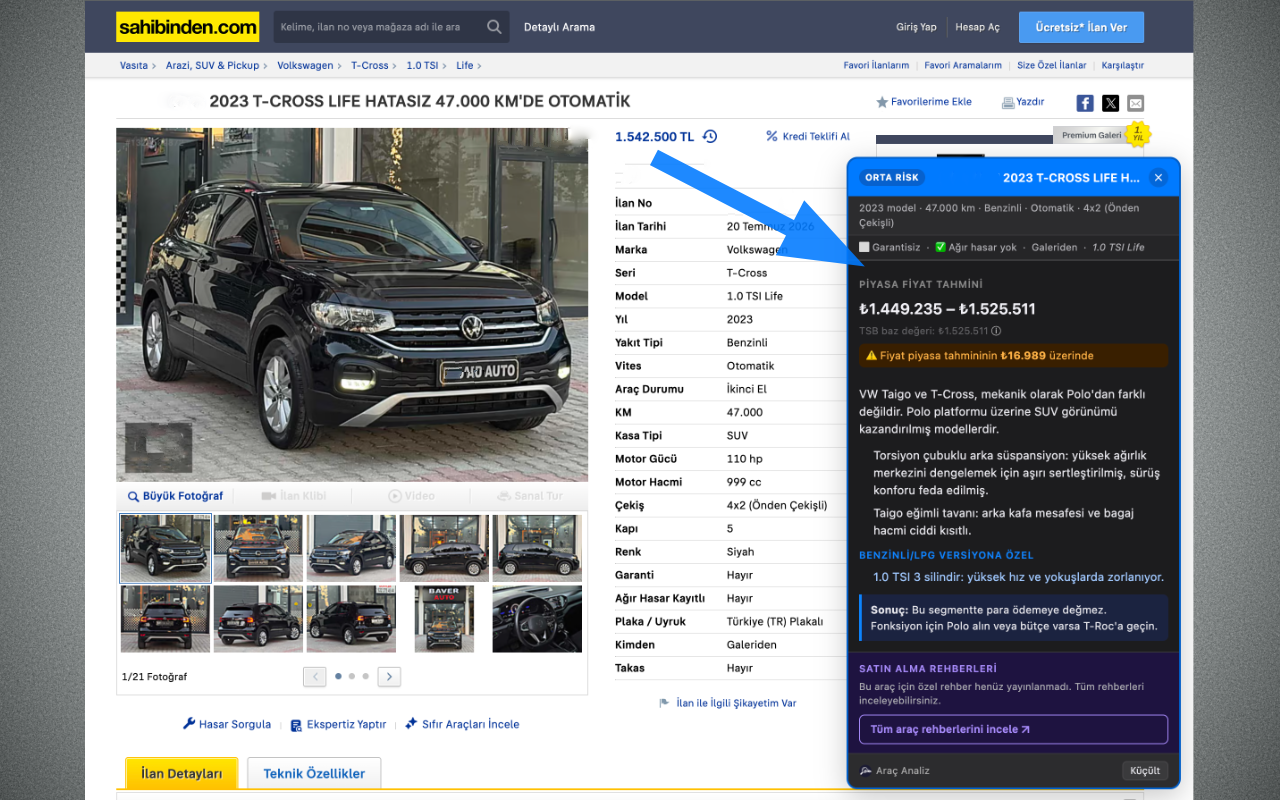Image resolution: width=1280 pixels, height=800 pixels.
Task: Open Büyük Fotoğraf large photo view
Action: [x=175, y=496]
